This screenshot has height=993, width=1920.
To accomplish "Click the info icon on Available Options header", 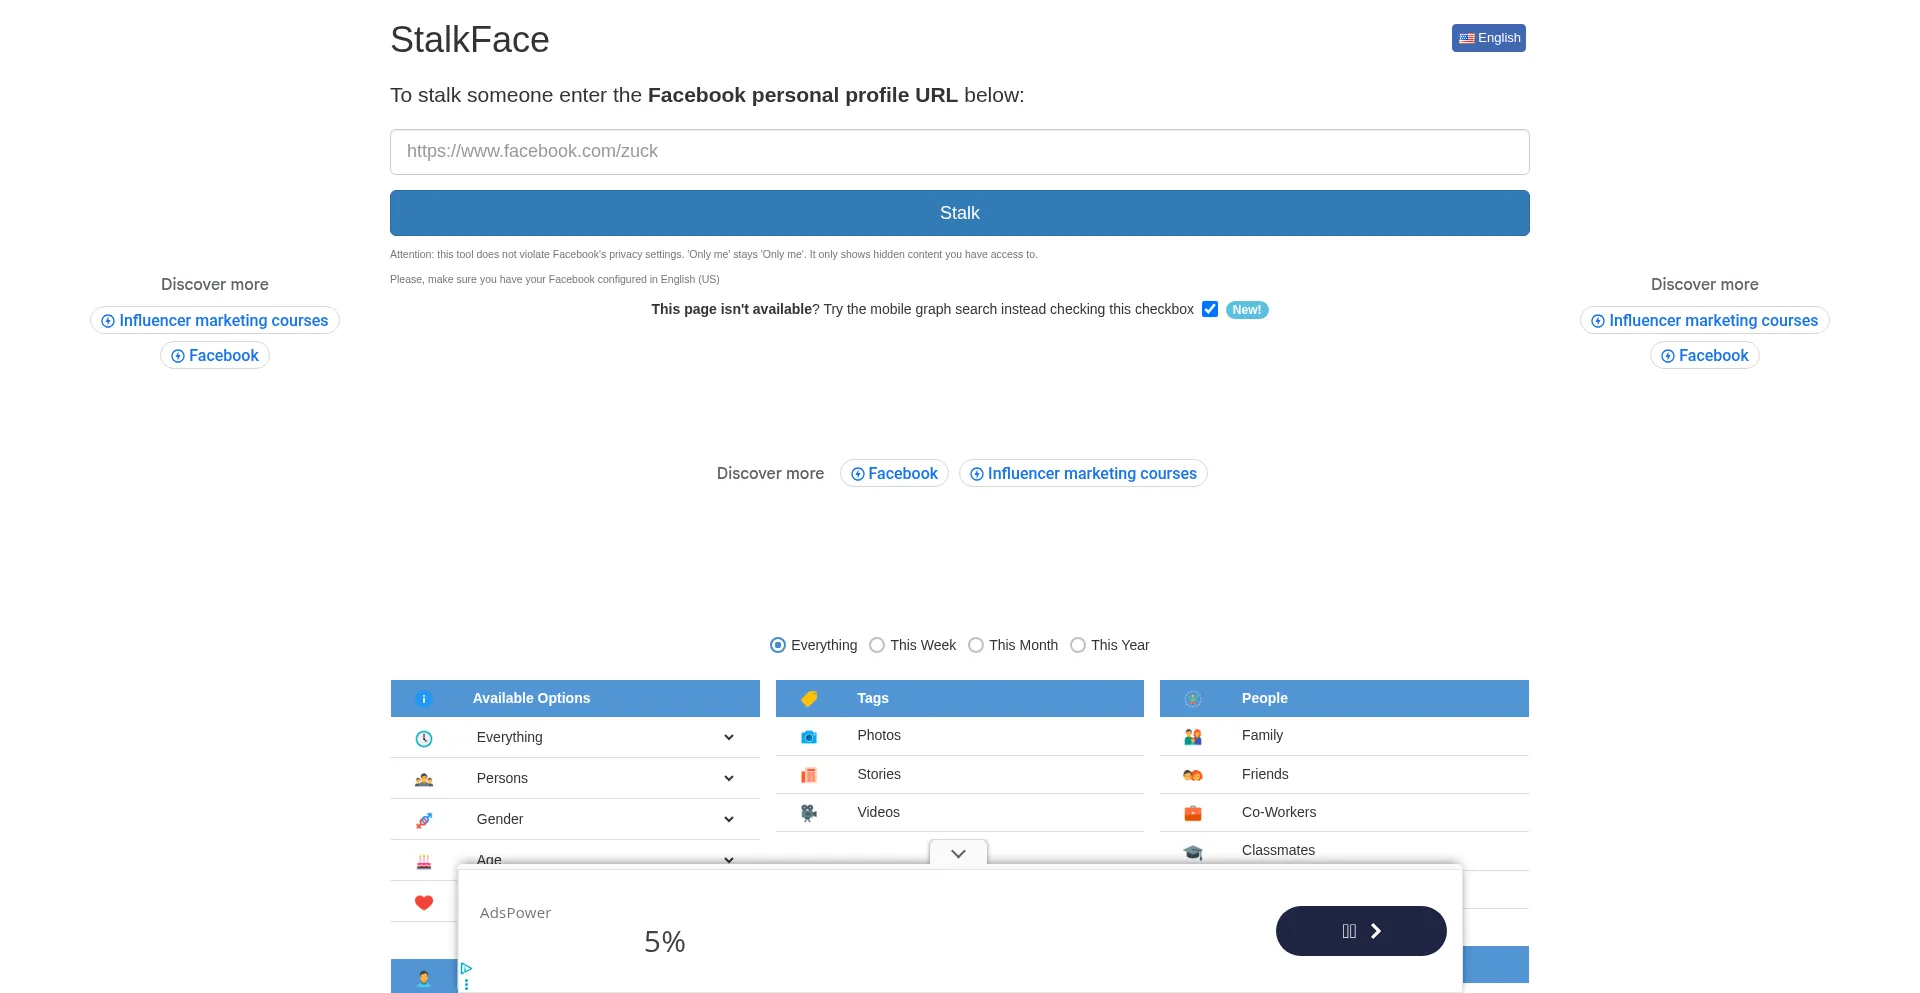I will 424,699.
